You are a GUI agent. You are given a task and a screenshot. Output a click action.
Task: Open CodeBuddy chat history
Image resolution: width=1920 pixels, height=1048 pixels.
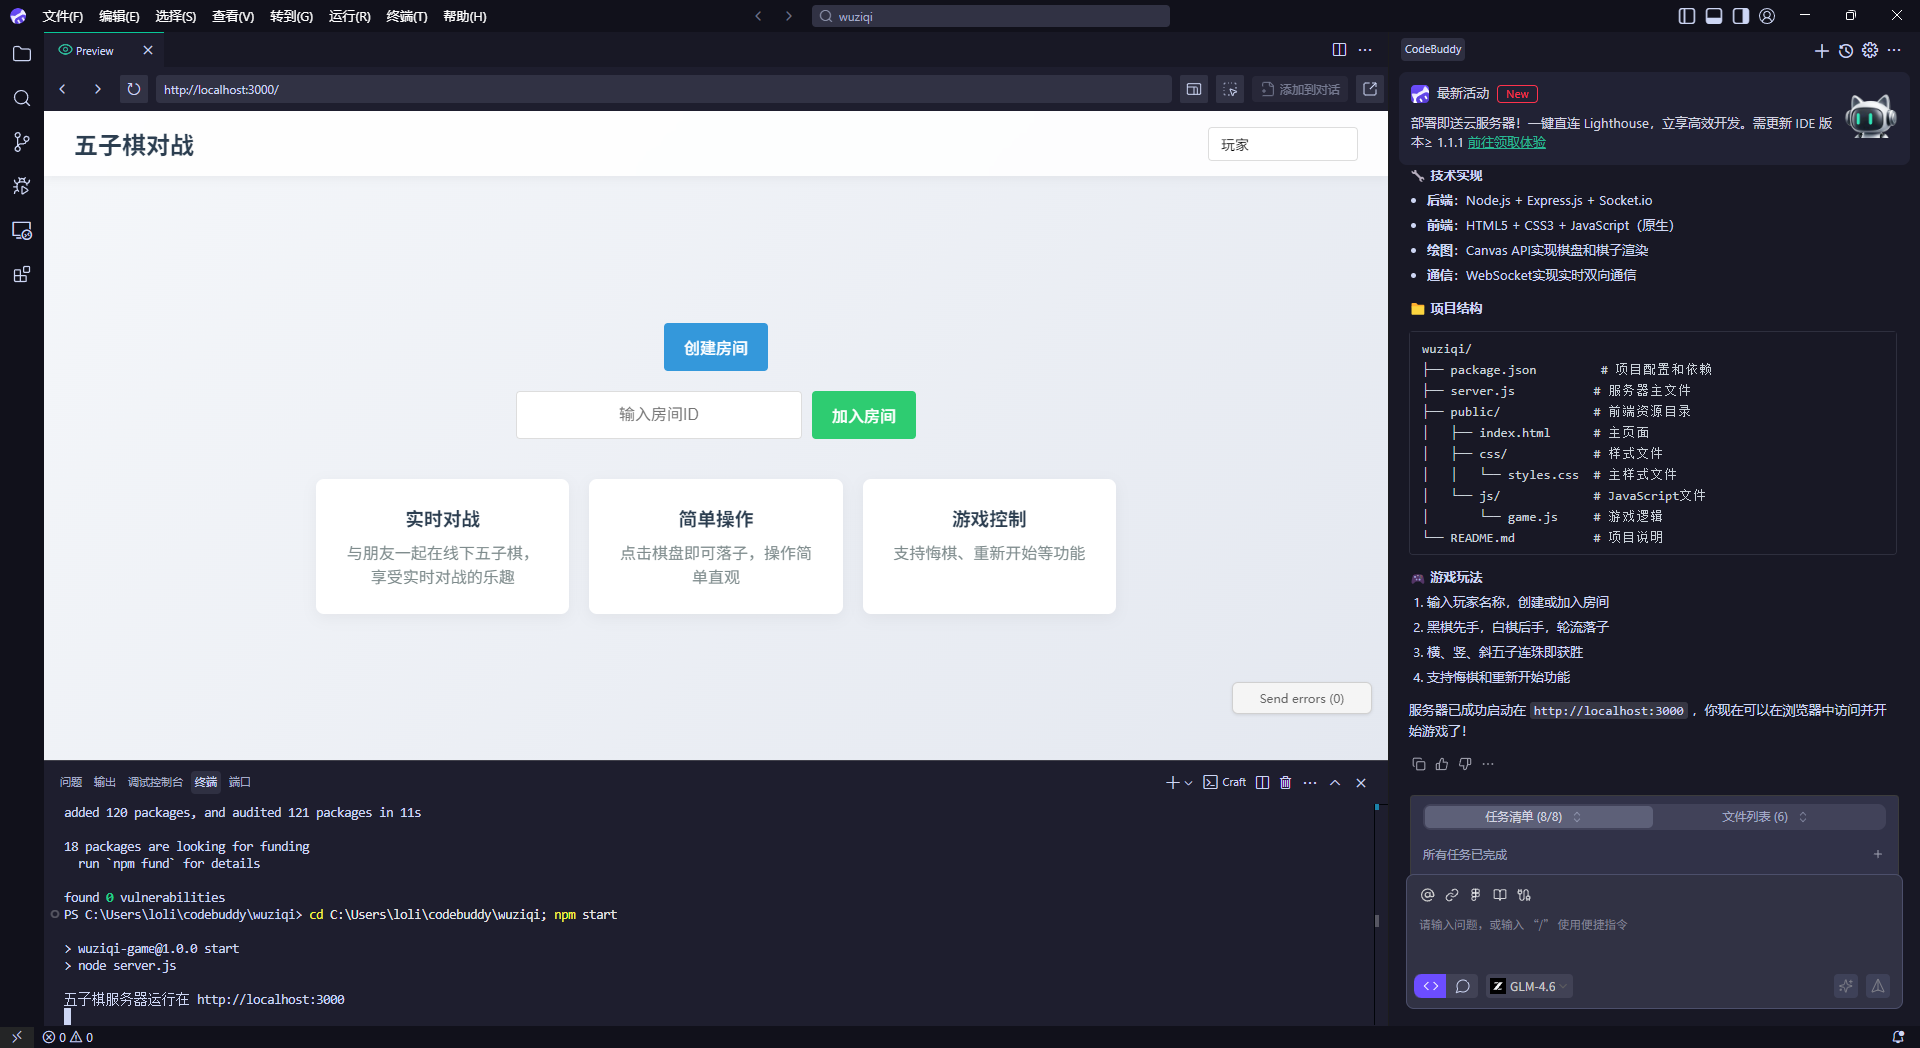(x=1846, y=50)
